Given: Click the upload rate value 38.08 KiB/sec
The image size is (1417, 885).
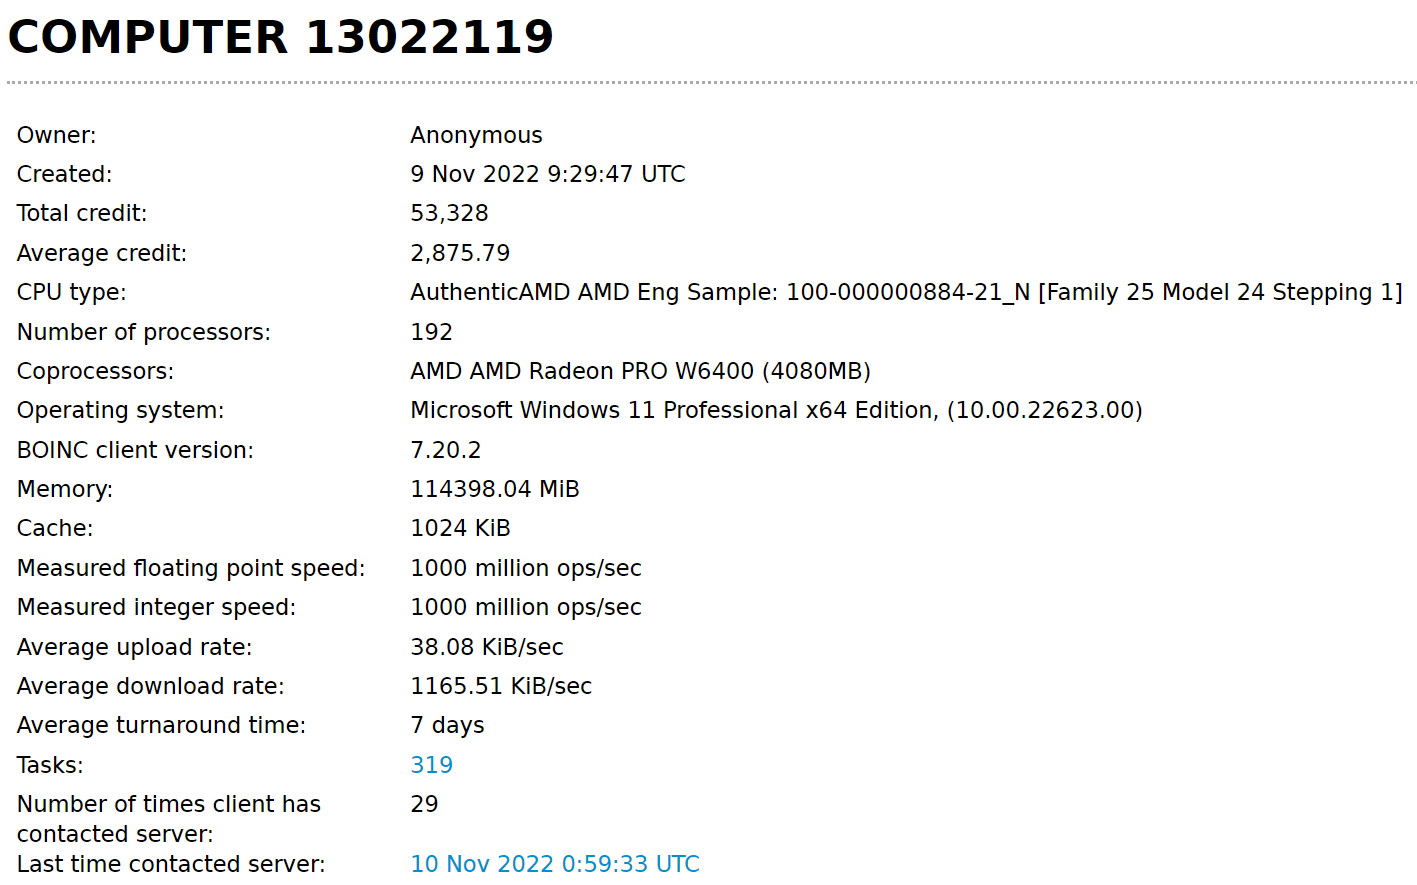Looking at the screenshot, I should [x=486, y=647].
